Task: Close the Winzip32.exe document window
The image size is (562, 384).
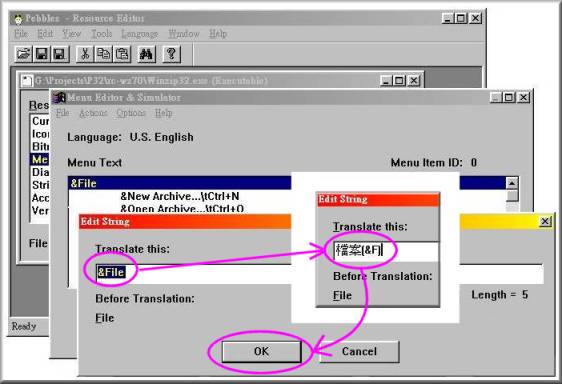Action: pos(414,81)
